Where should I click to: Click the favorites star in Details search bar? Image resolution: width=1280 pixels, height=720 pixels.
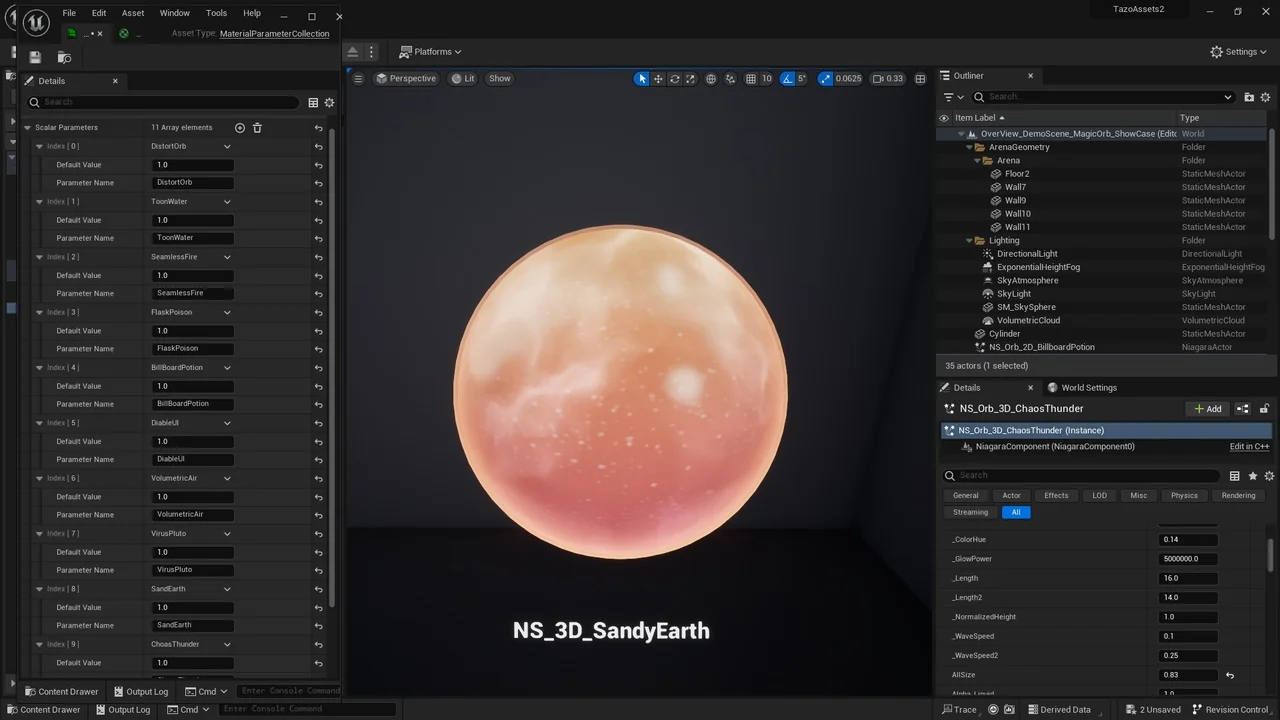click(x=1252, y=474)
